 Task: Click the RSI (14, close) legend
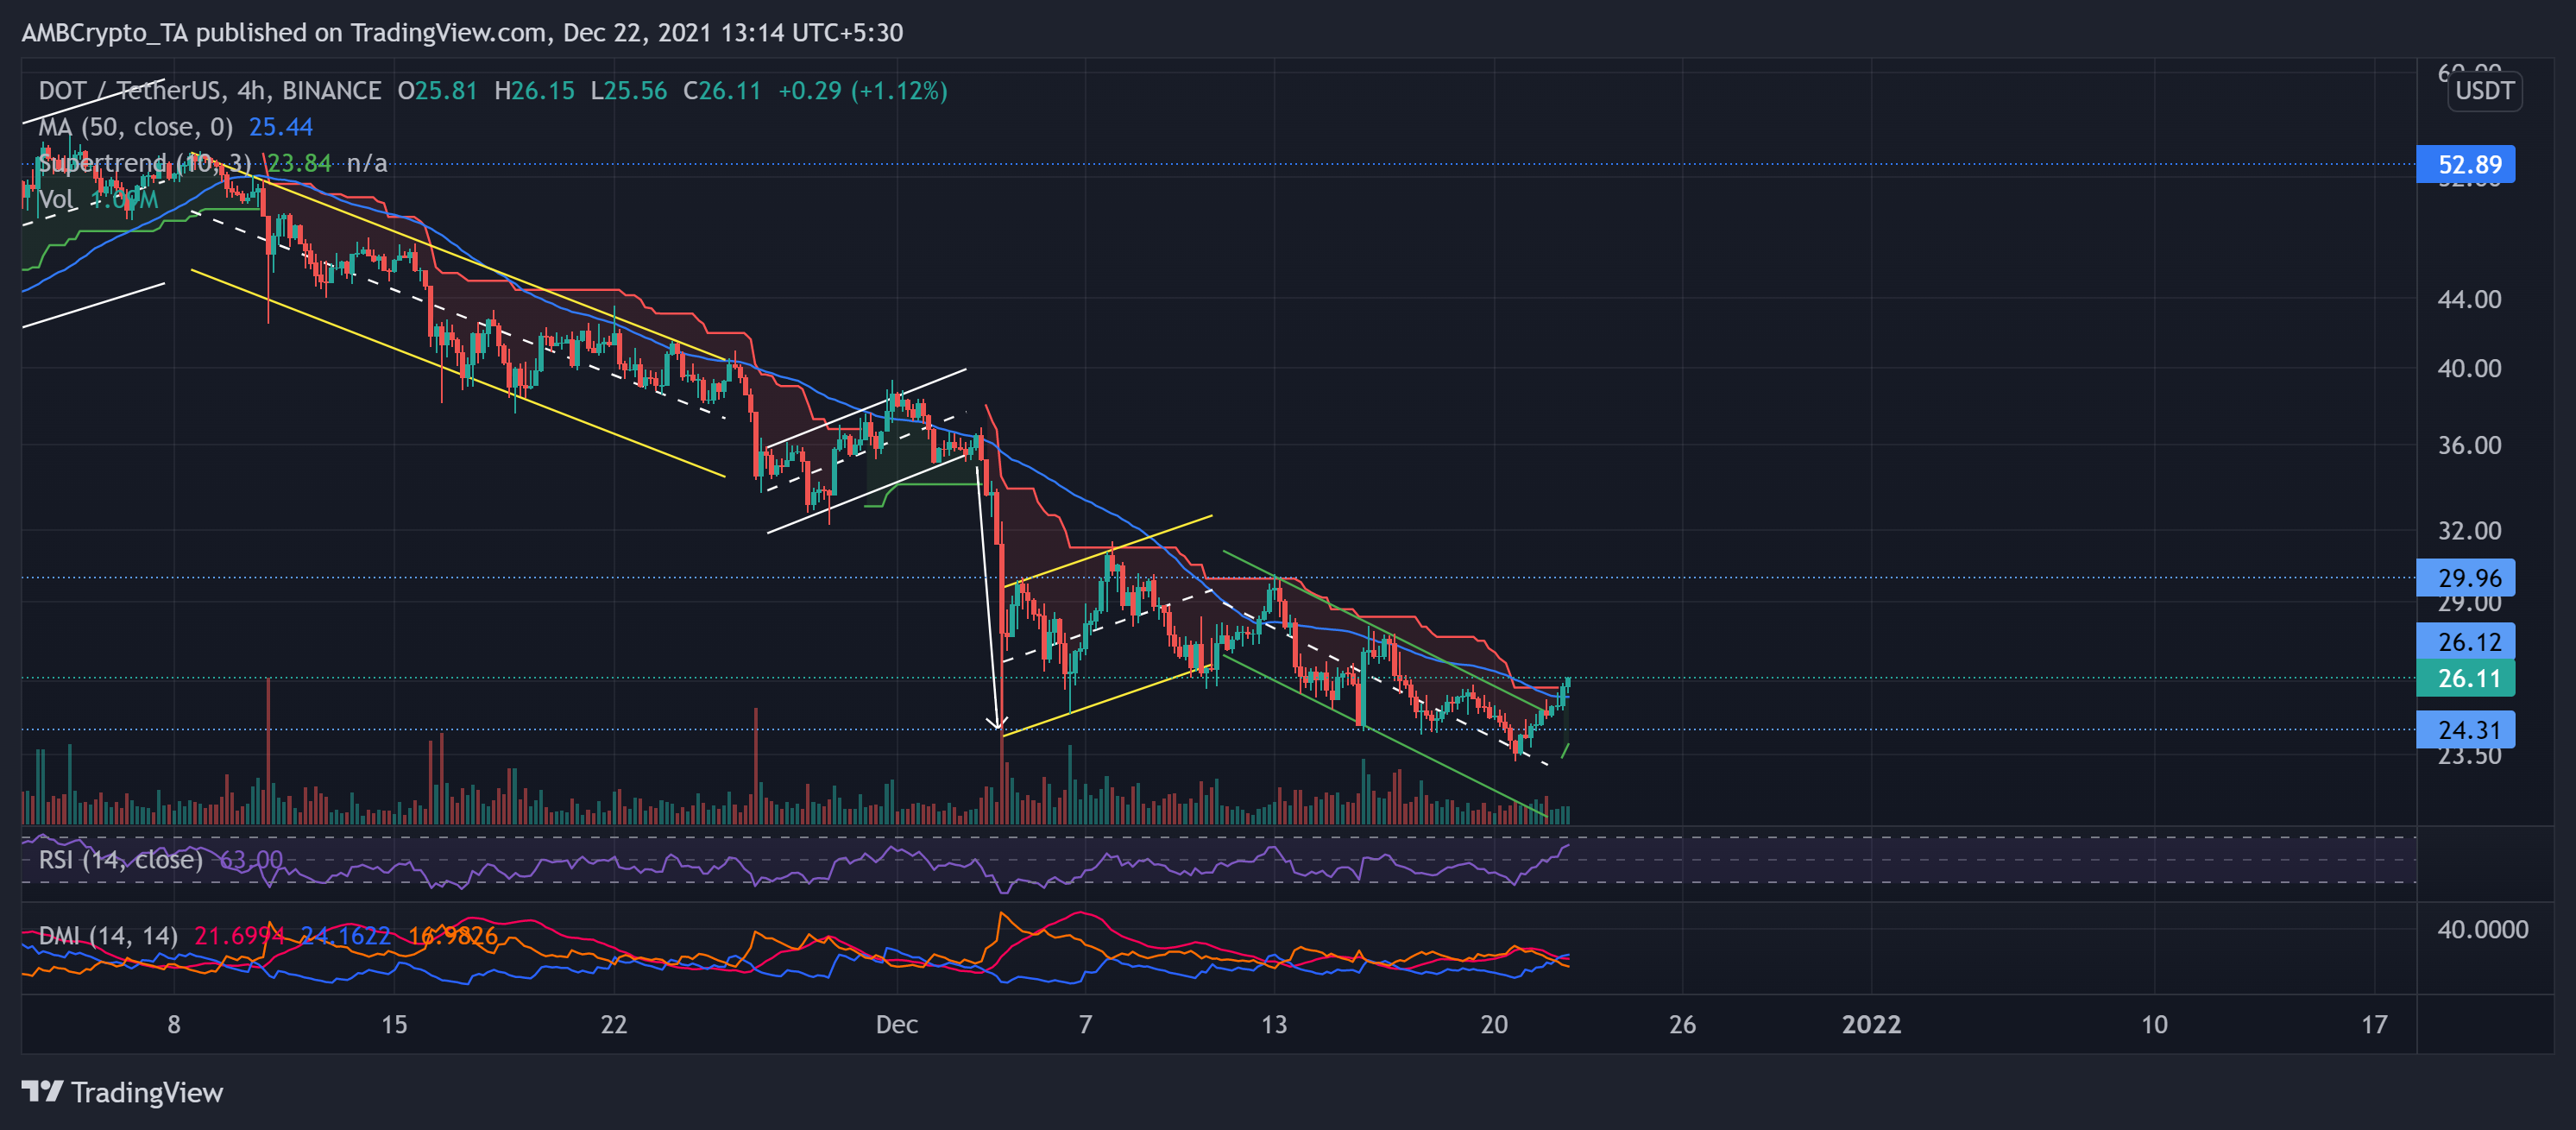click(120, 860)
